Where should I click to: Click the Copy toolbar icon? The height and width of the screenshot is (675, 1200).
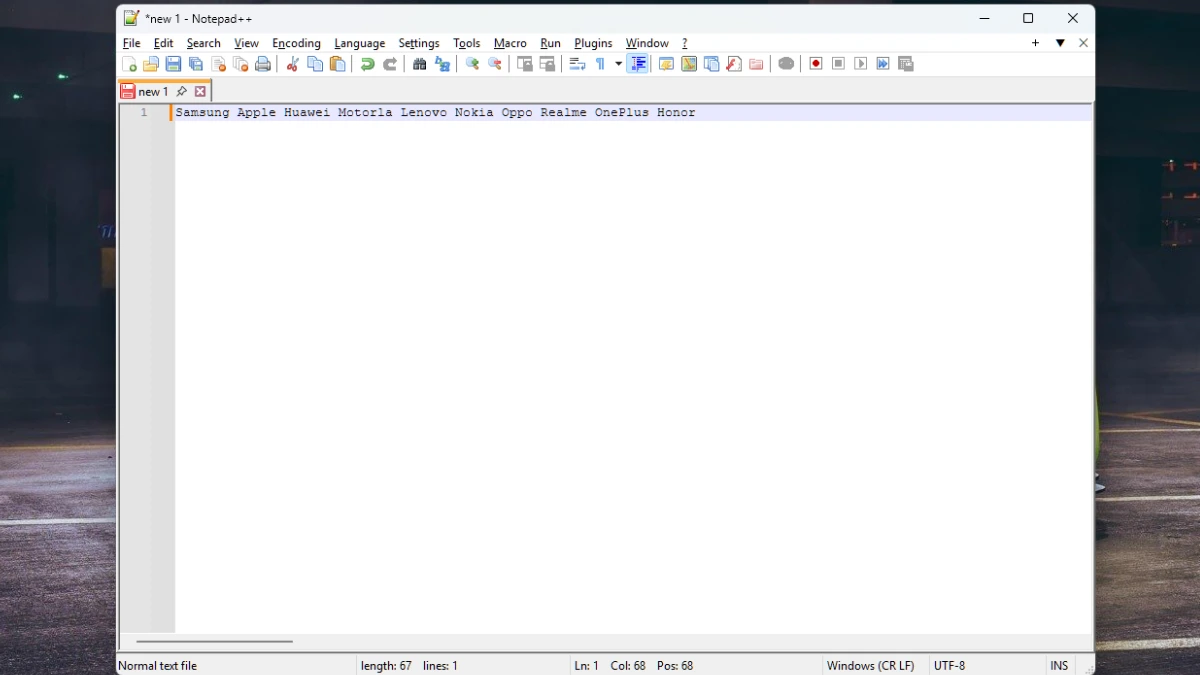(x=315, y=64)
